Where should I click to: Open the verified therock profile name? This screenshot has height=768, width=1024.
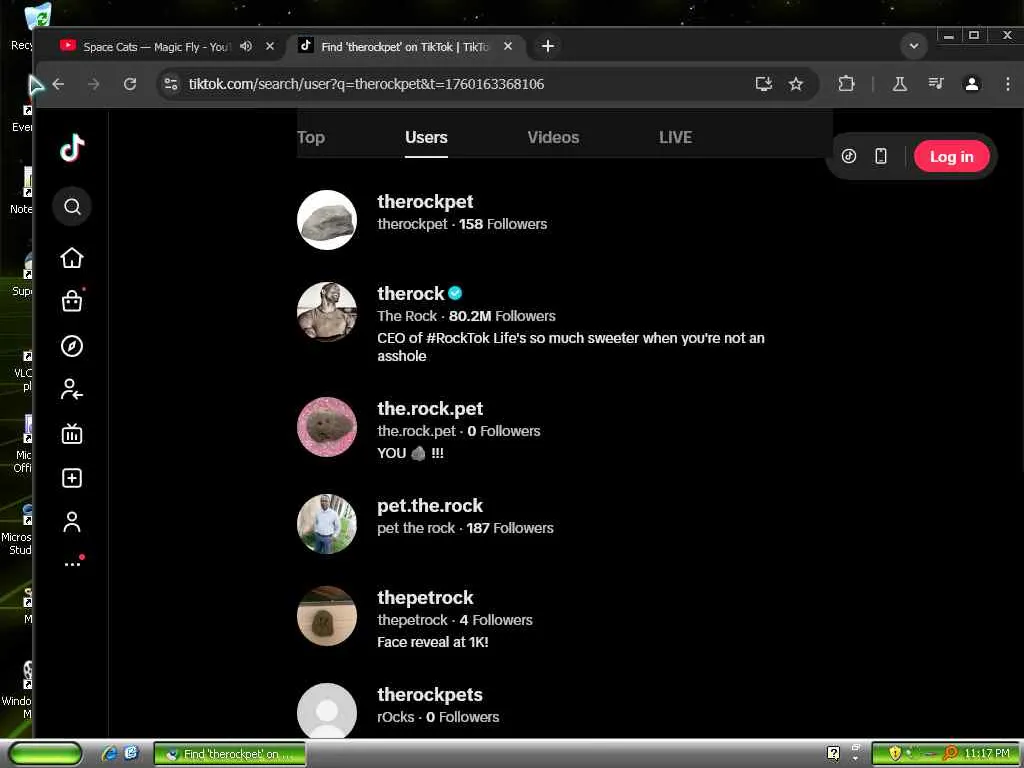click(x=411, y=294)
